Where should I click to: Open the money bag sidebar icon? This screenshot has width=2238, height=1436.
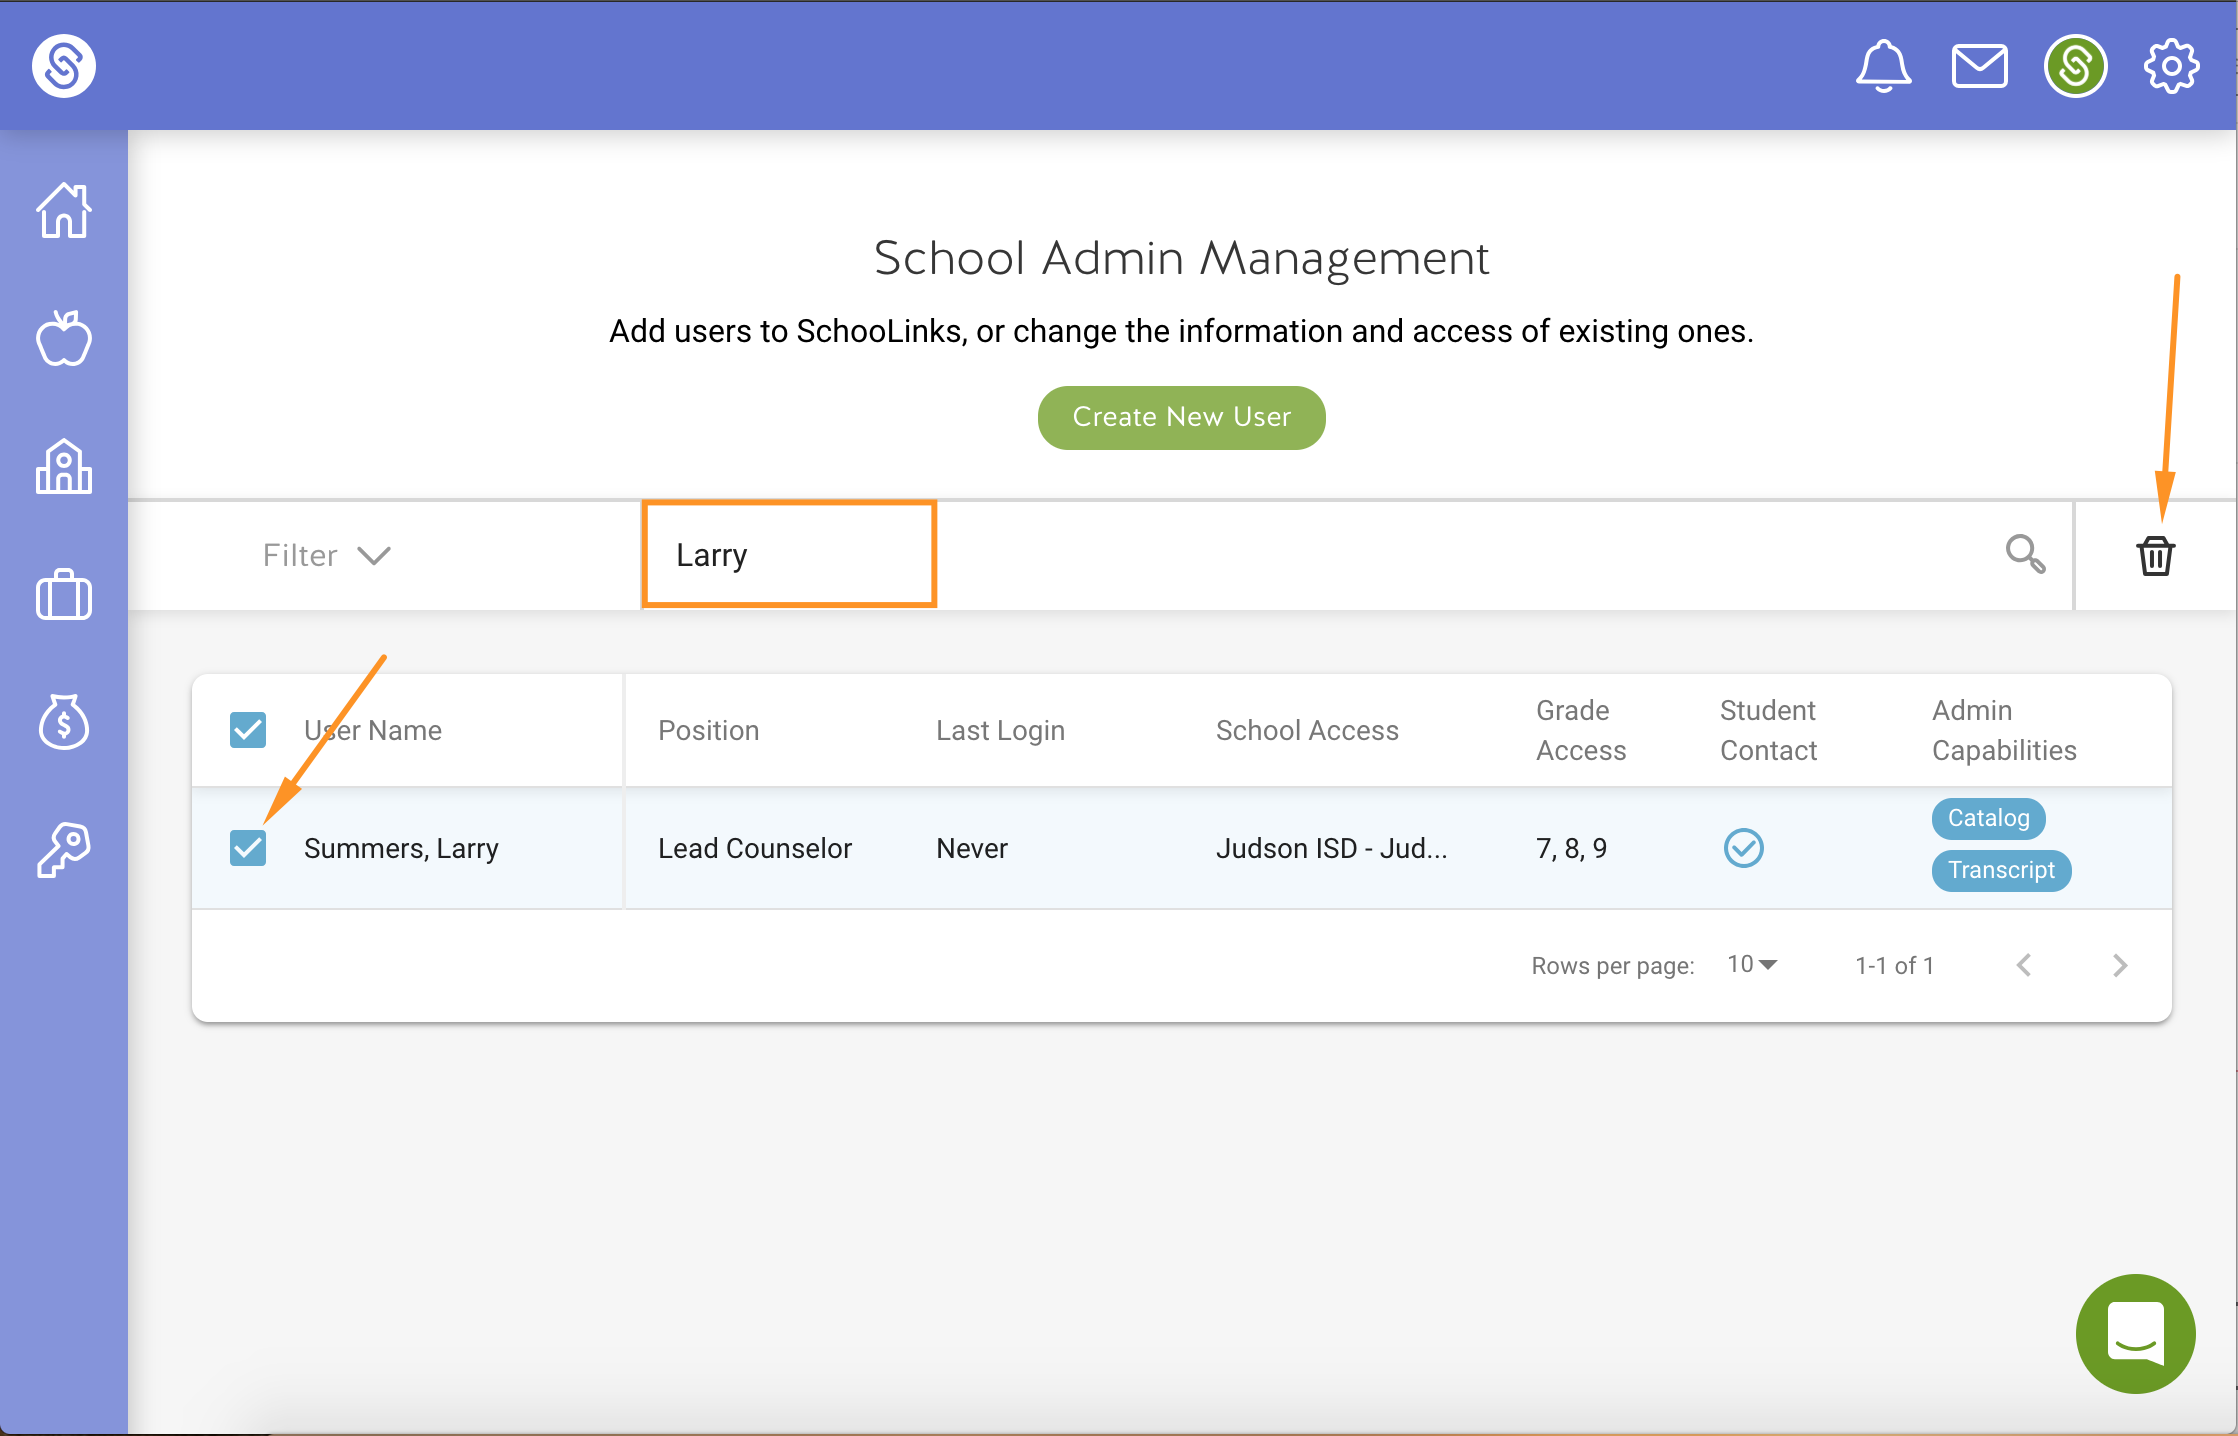pyautogui.click(x=64, y=722)
